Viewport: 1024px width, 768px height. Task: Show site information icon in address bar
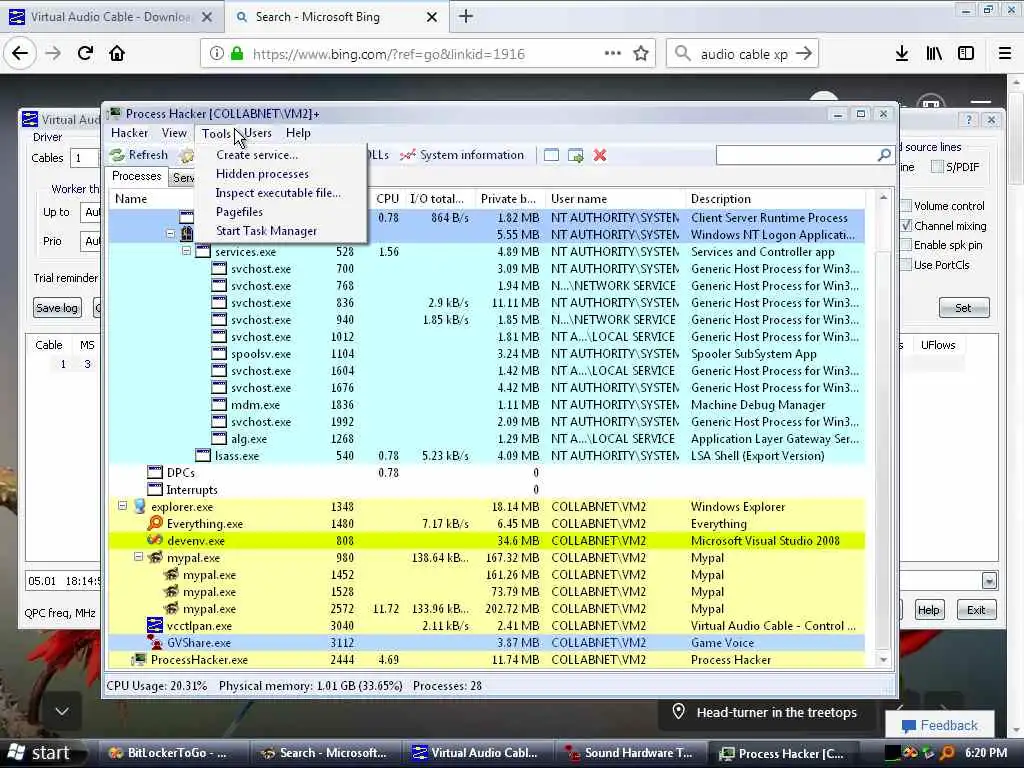216,54
